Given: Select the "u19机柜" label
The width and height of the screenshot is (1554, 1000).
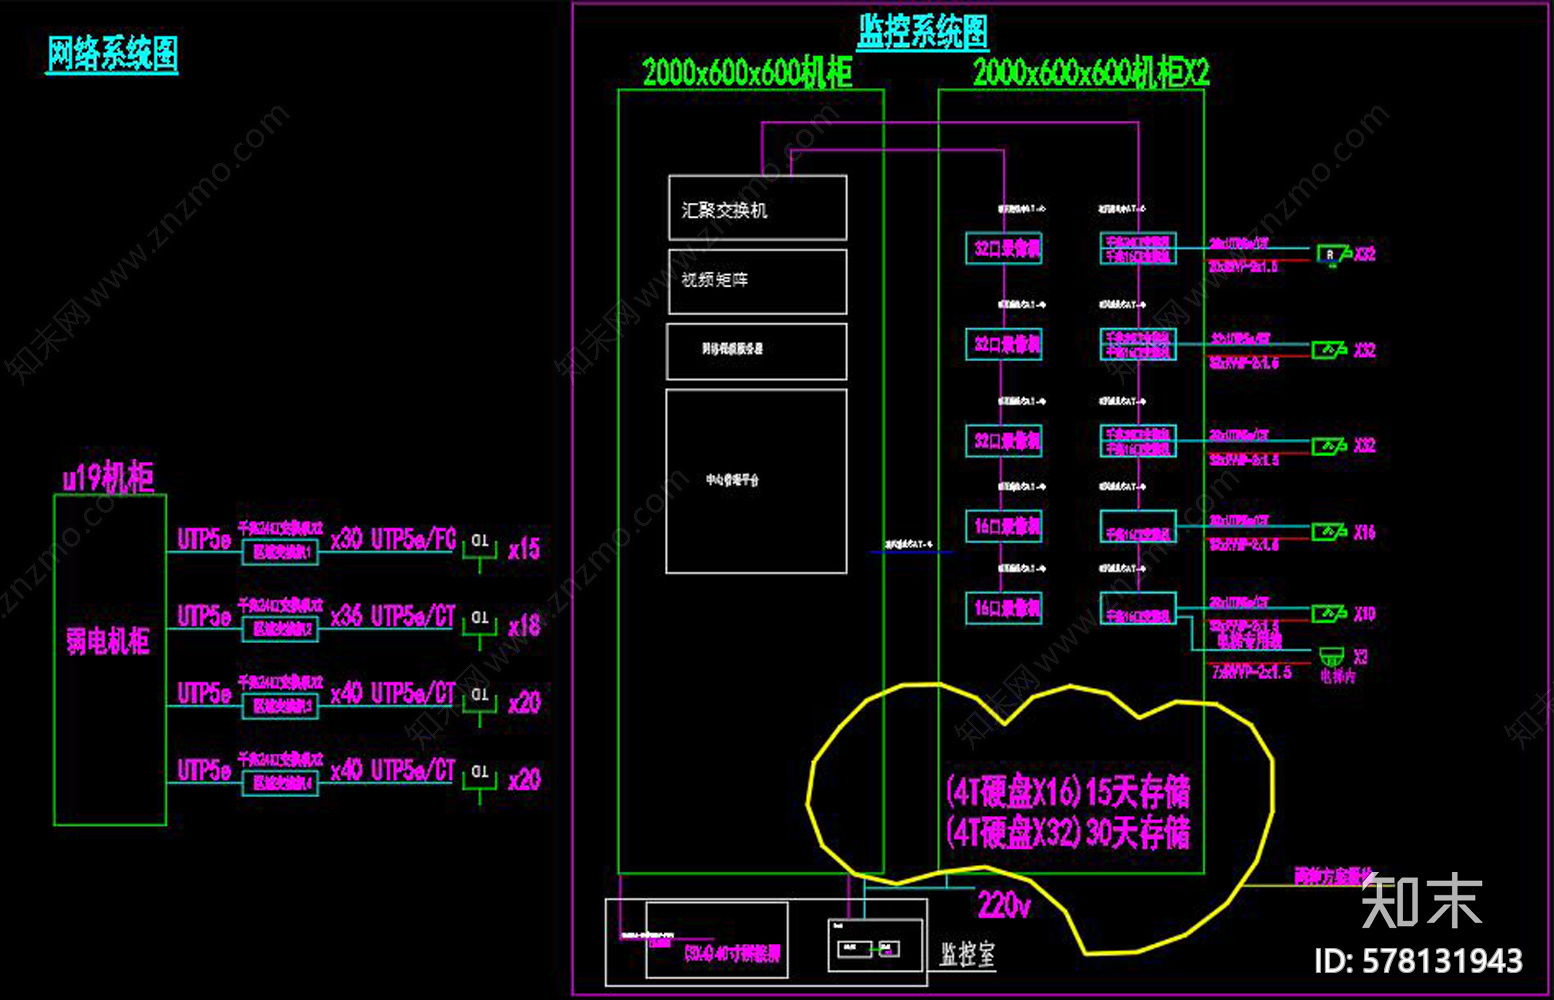Looking at the screenshot, I should coord(108,477).
